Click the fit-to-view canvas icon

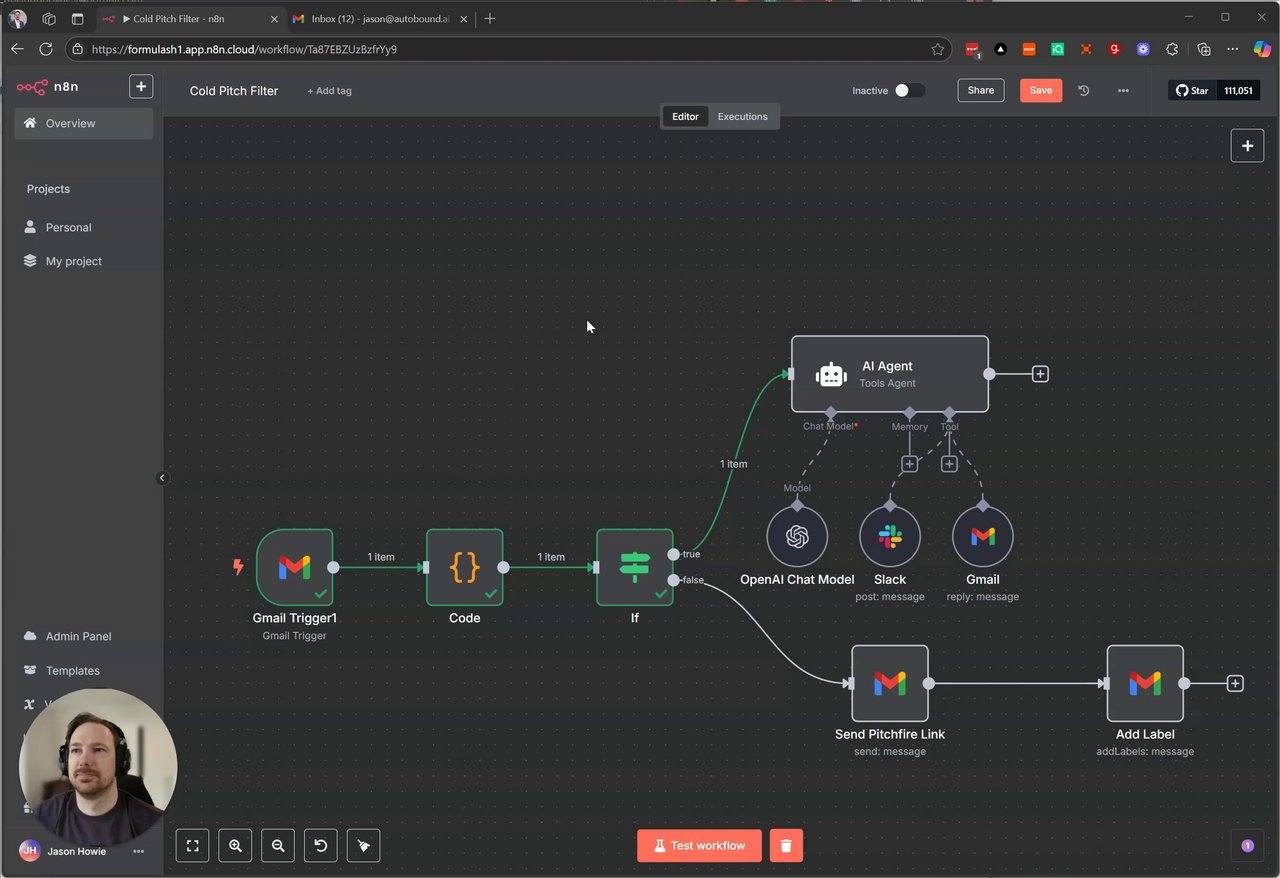(193, 846)
